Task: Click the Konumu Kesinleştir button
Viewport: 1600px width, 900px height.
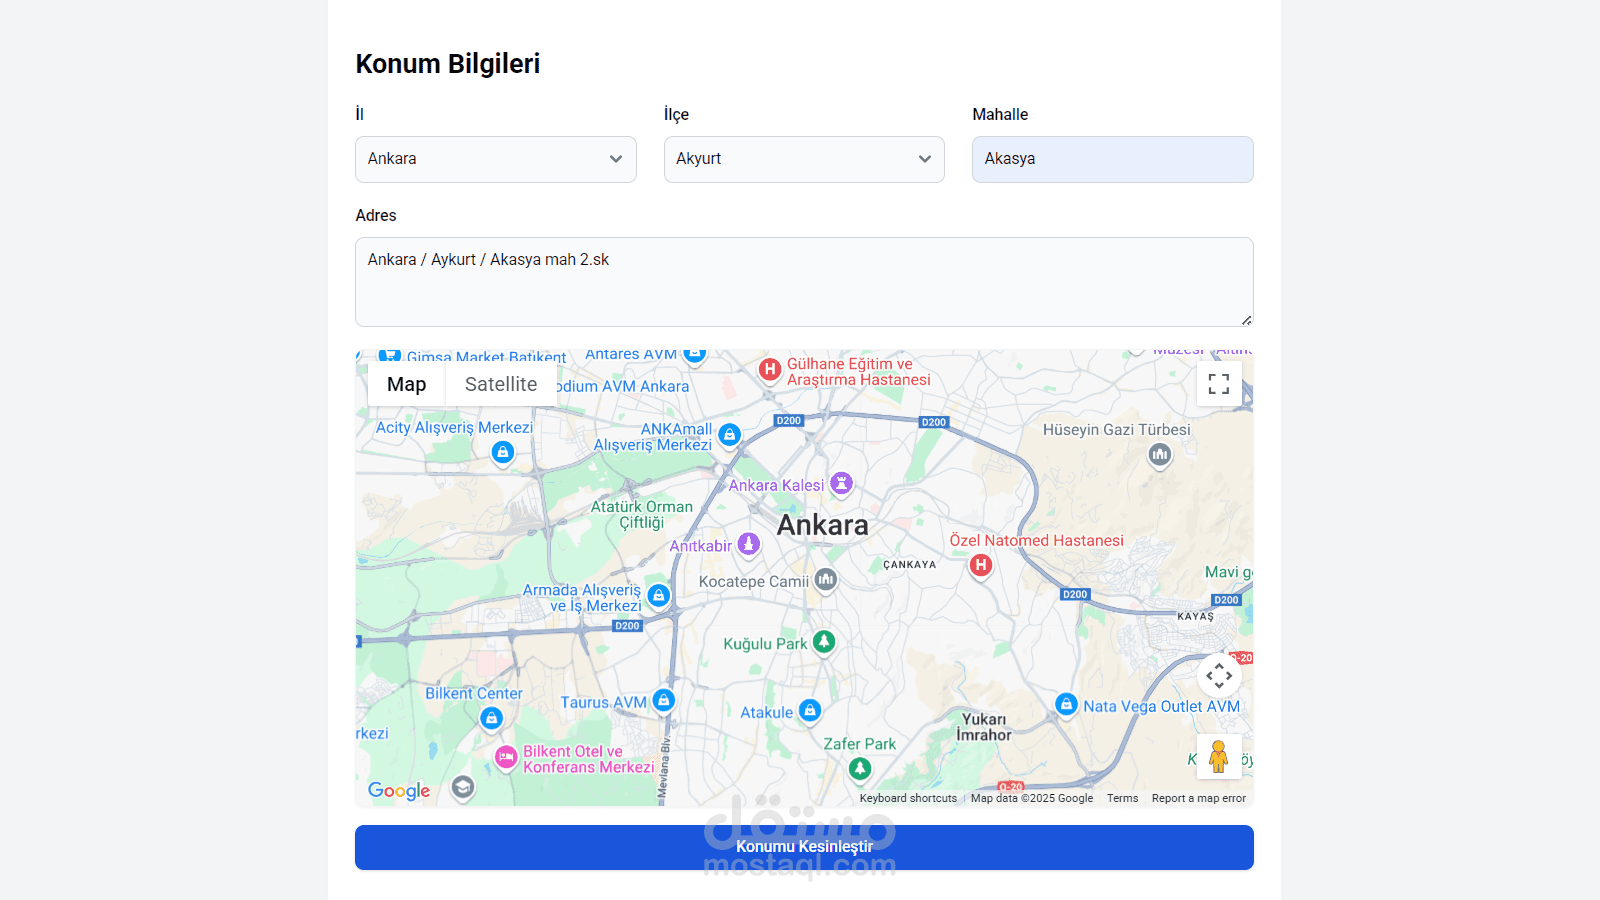Action: [804, 847]
